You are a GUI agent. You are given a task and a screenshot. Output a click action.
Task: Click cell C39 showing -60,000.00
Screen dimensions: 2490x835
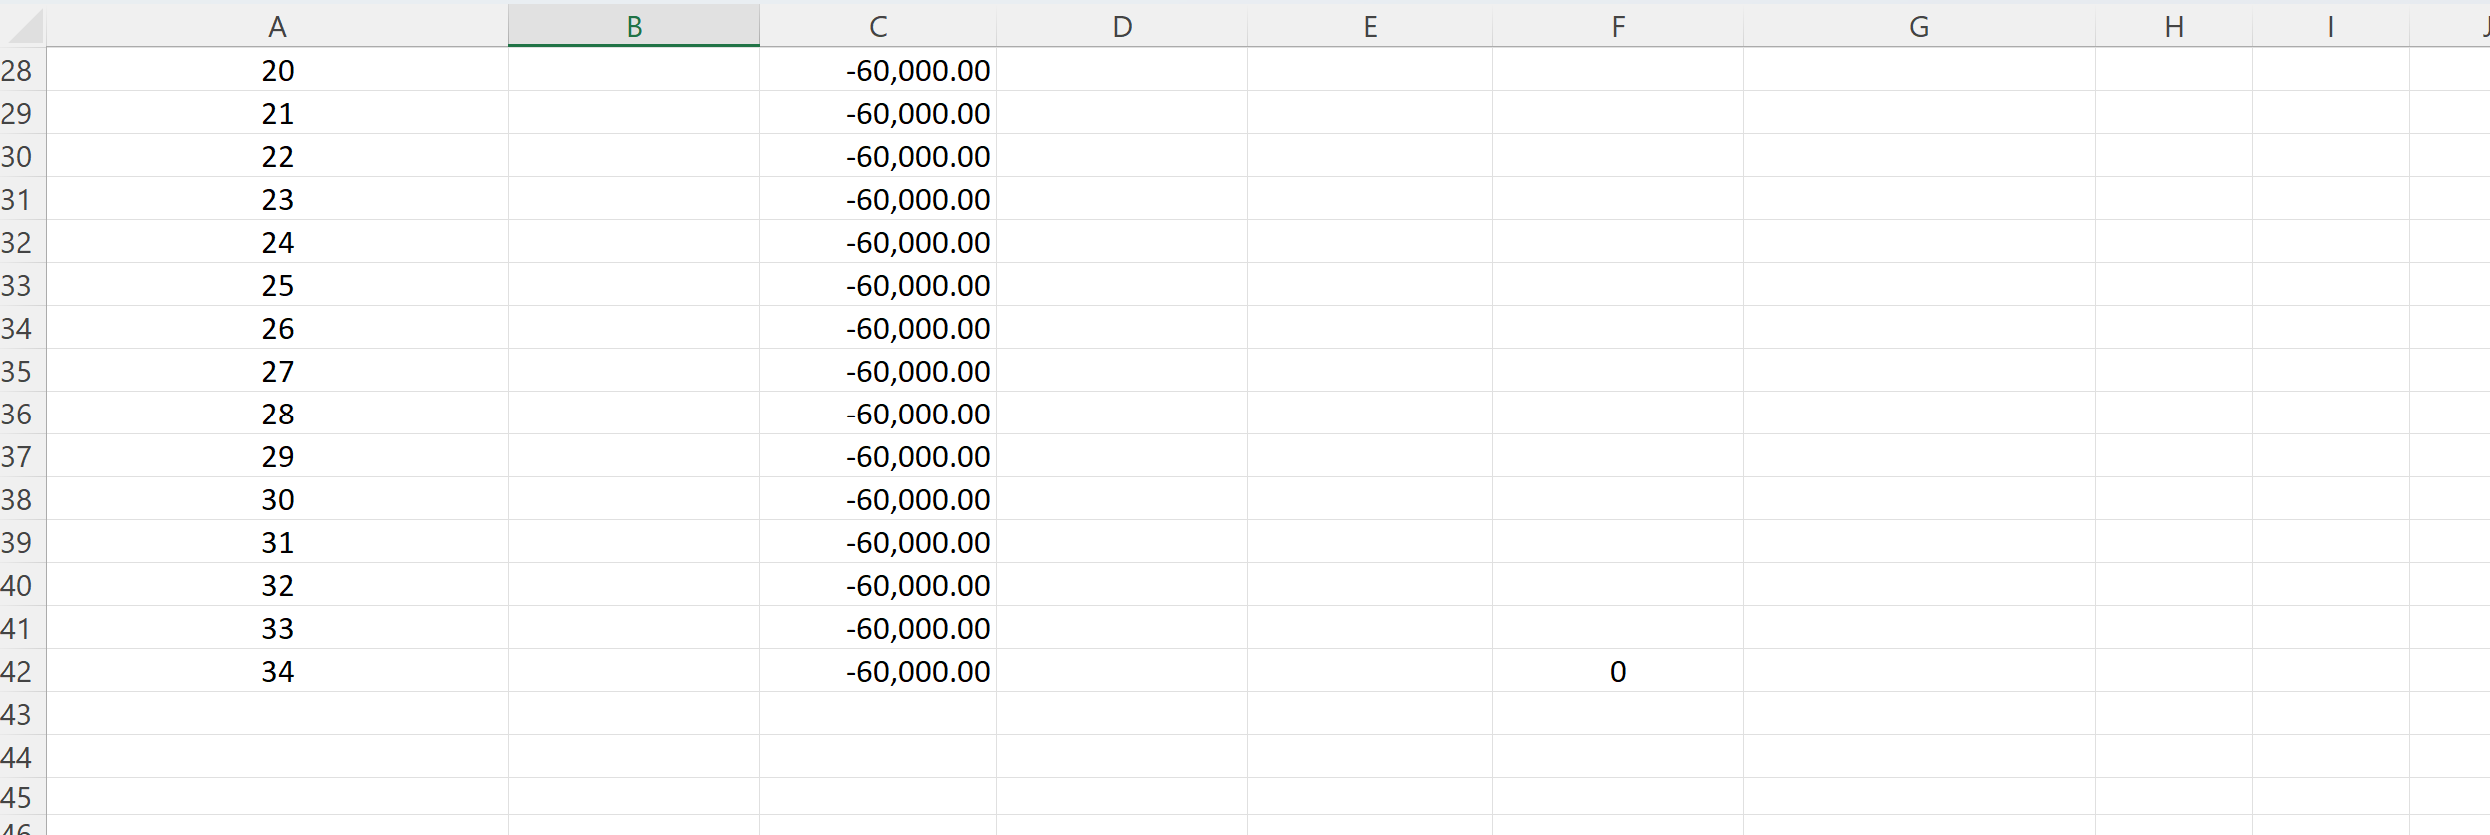878,542
